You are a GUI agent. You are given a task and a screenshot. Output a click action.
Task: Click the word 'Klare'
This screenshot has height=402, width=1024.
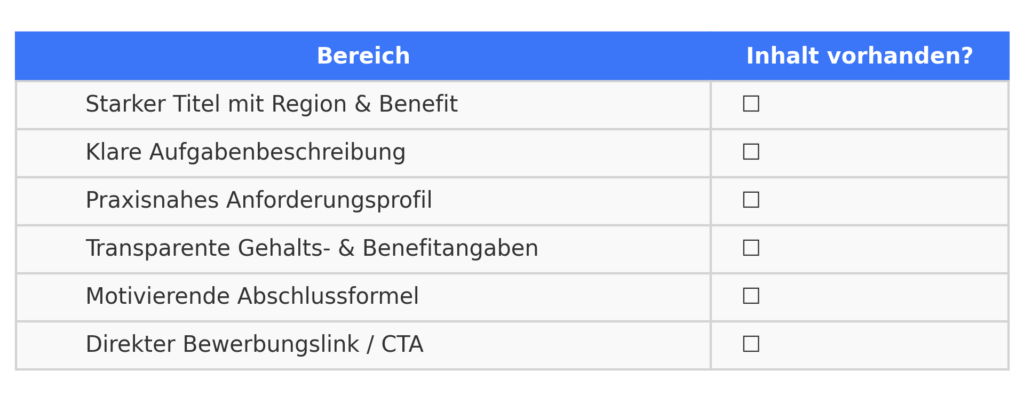point(114,152)
